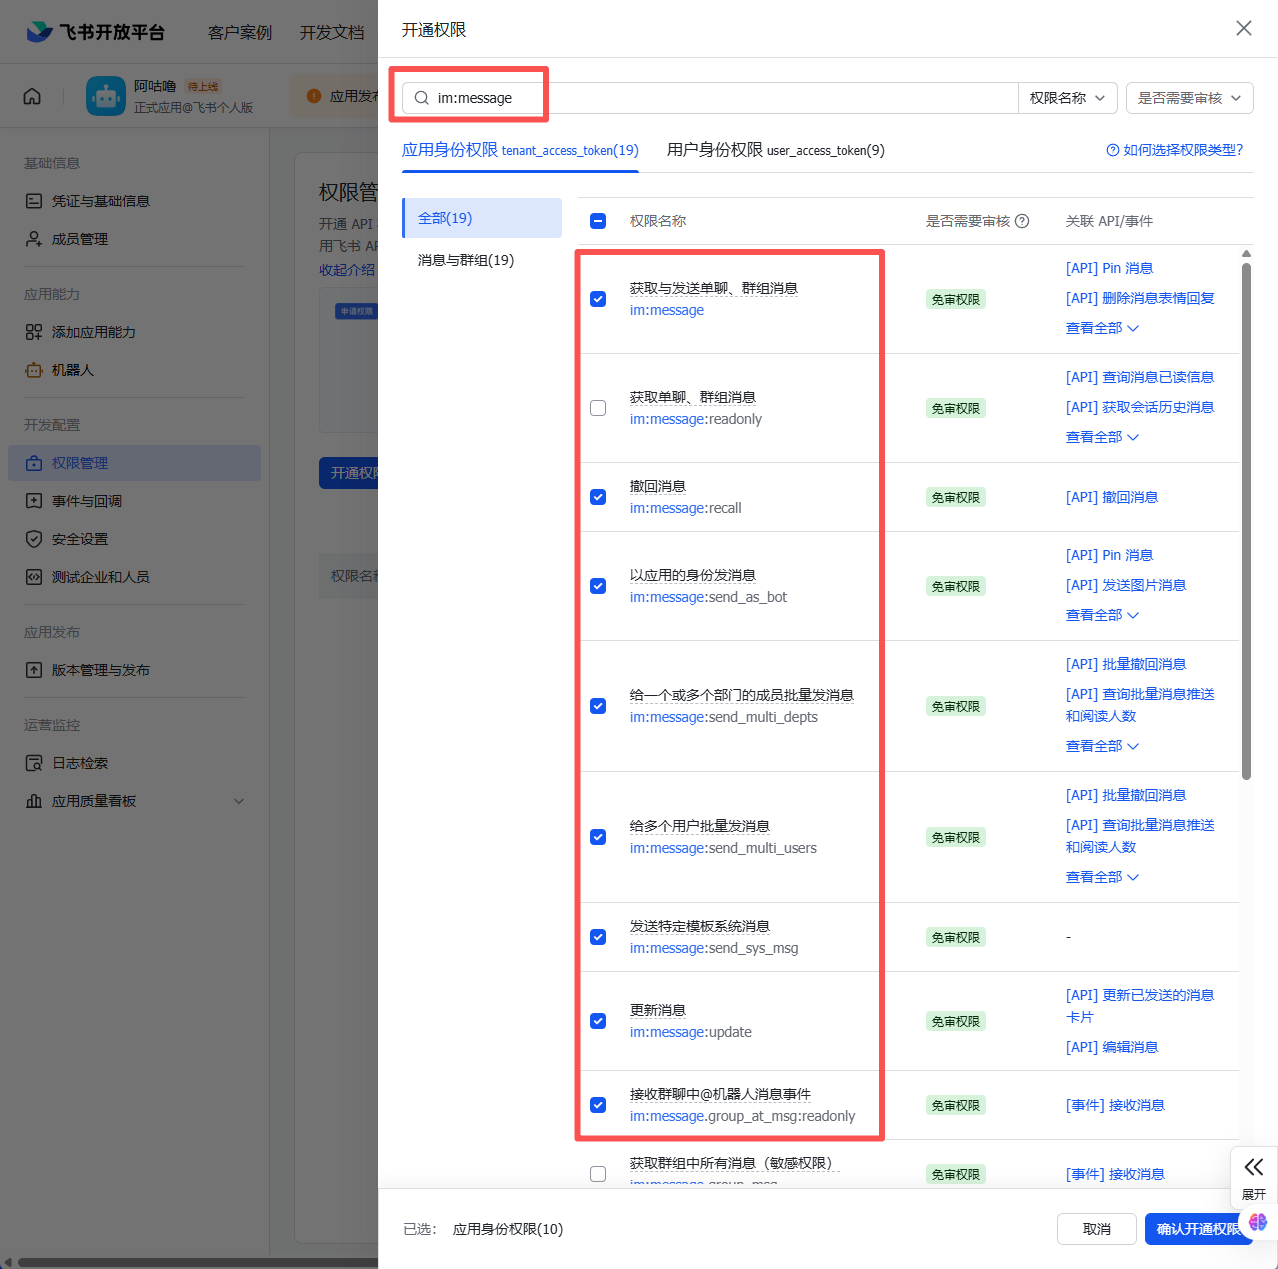Uncheck the 撤回消息 im:message:recall checkbox

598,497
